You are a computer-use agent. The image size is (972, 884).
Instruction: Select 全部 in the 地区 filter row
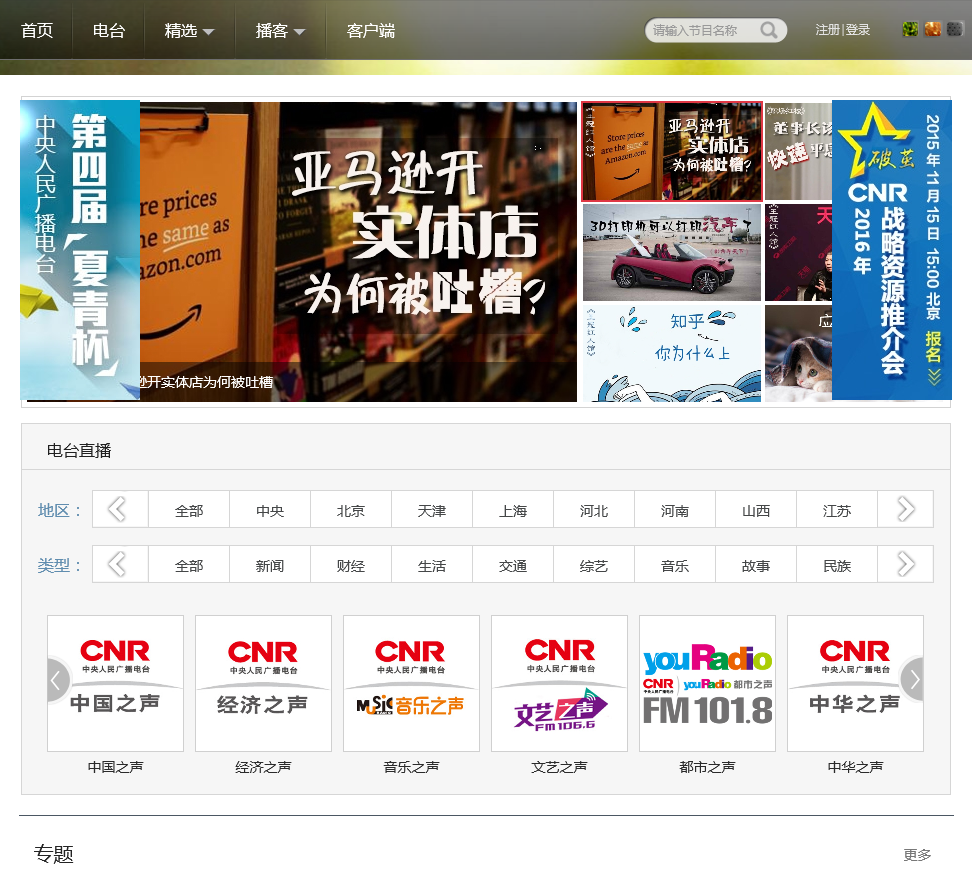click(x=189, y=511)
